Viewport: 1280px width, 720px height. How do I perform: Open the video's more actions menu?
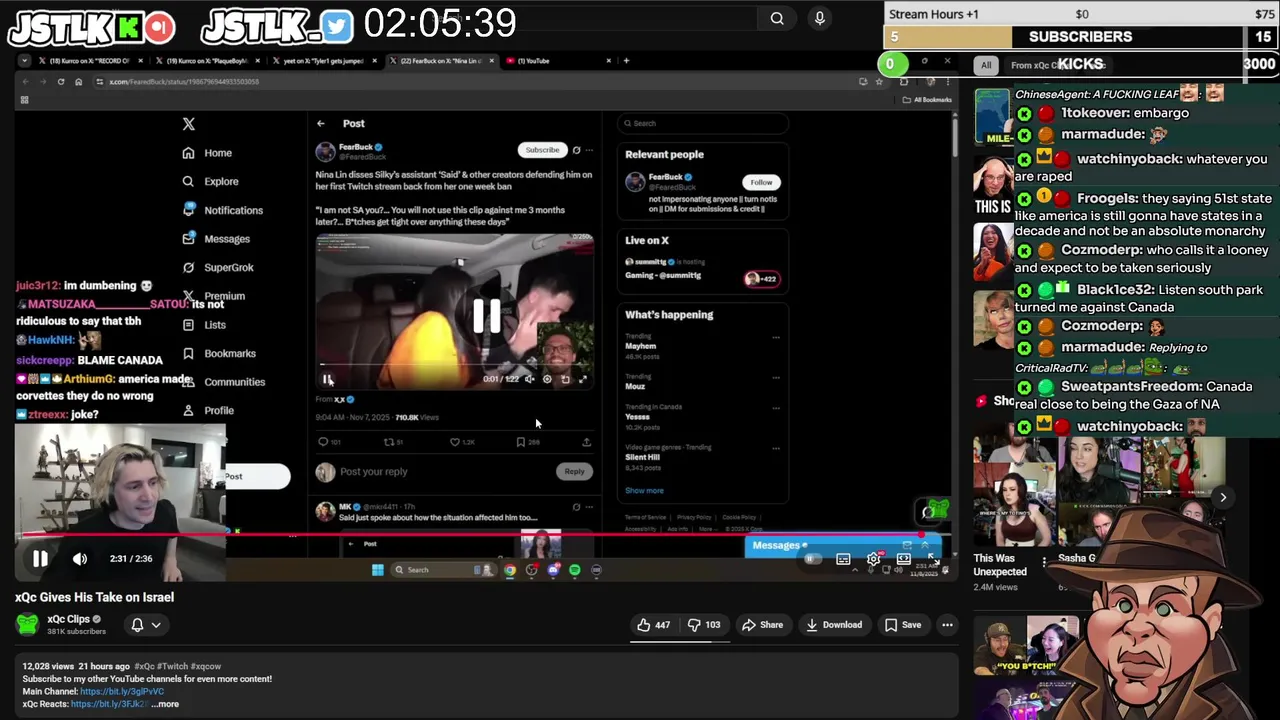click(947, 625)
